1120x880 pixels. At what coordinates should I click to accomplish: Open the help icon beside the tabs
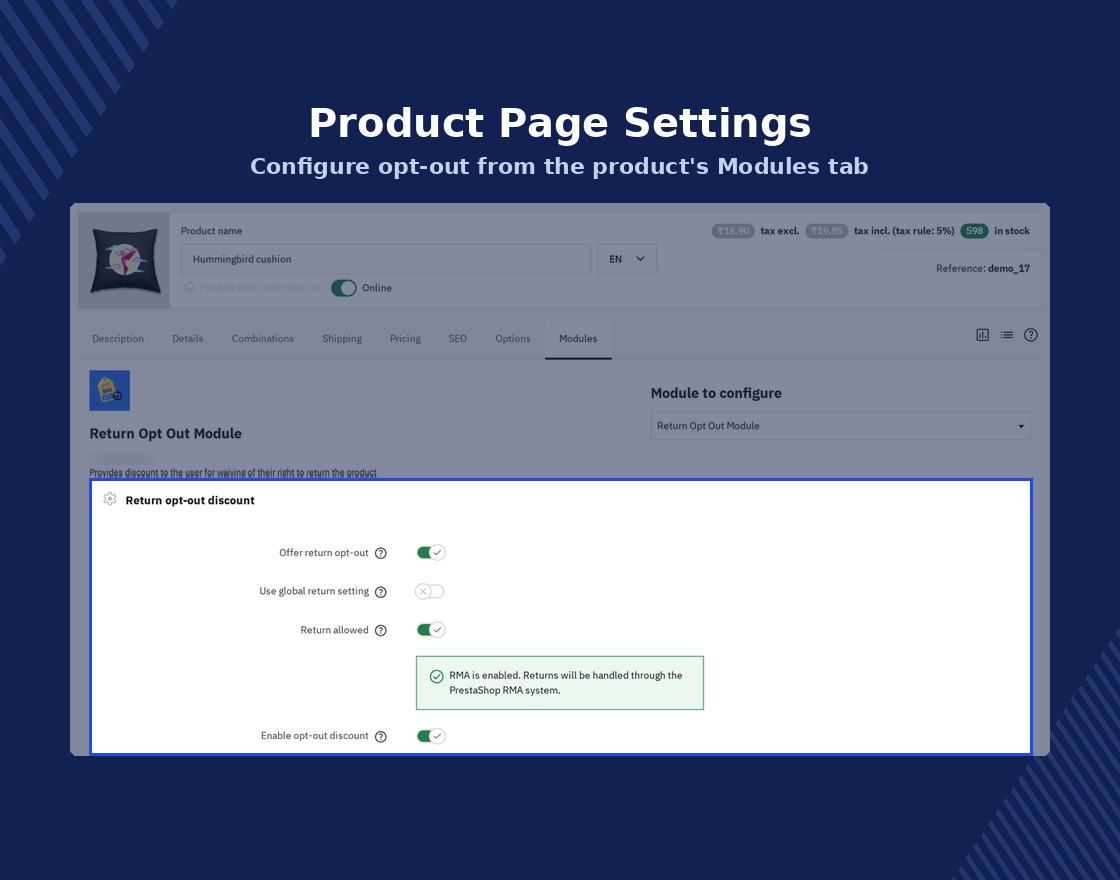1031,335
